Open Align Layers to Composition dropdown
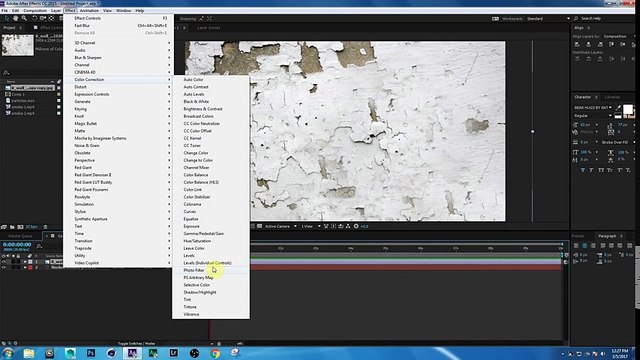The width and height of the screenshot is (640, 360). (618, 36)
